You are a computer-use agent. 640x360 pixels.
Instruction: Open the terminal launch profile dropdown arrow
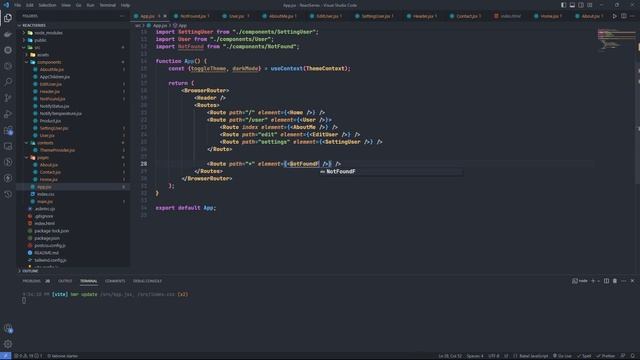pyautogui.click(x=598, y=281)
